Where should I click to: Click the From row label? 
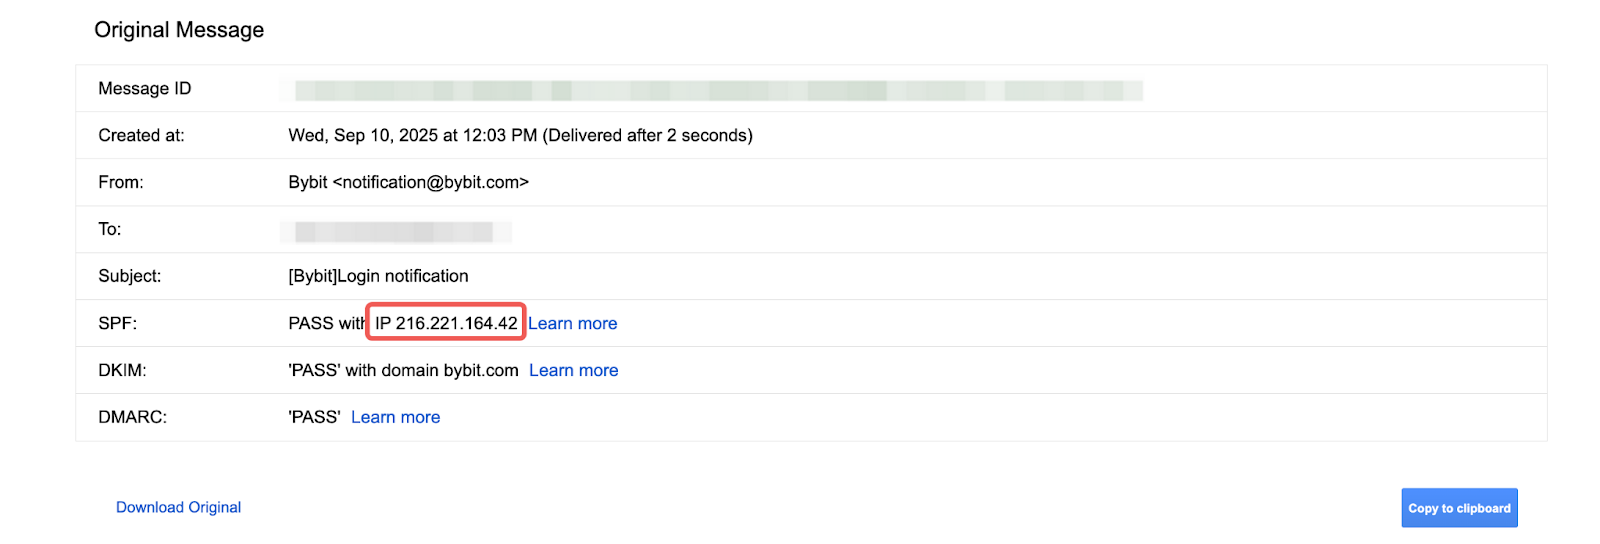click(120, 182)
